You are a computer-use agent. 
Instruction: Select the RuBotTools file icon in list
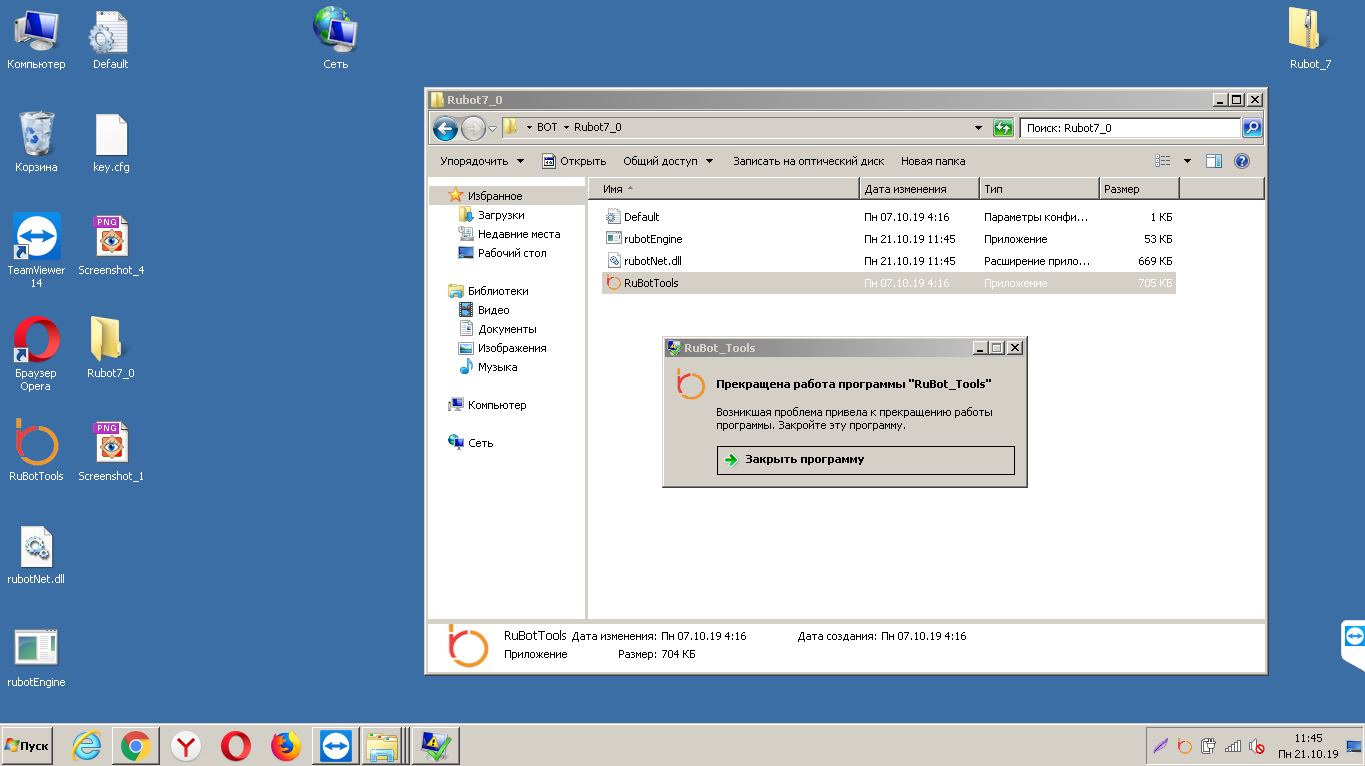[614, 283]
